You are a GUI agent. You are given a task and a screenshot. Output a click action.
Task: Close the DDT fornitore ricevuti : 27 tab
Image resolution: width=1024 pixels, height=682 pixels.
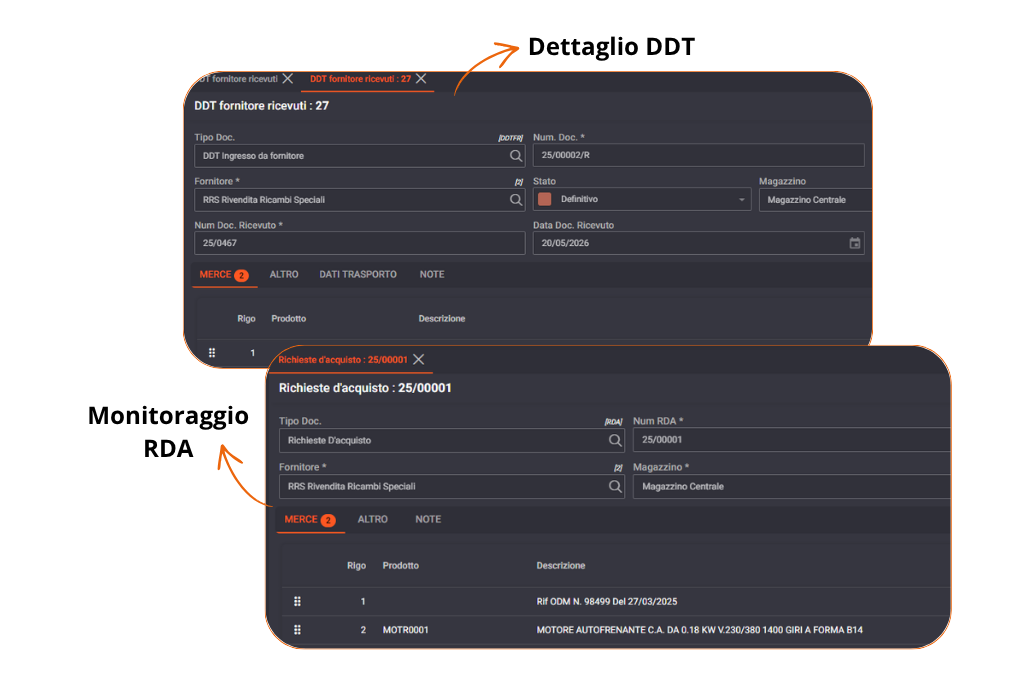click(421, 78)
